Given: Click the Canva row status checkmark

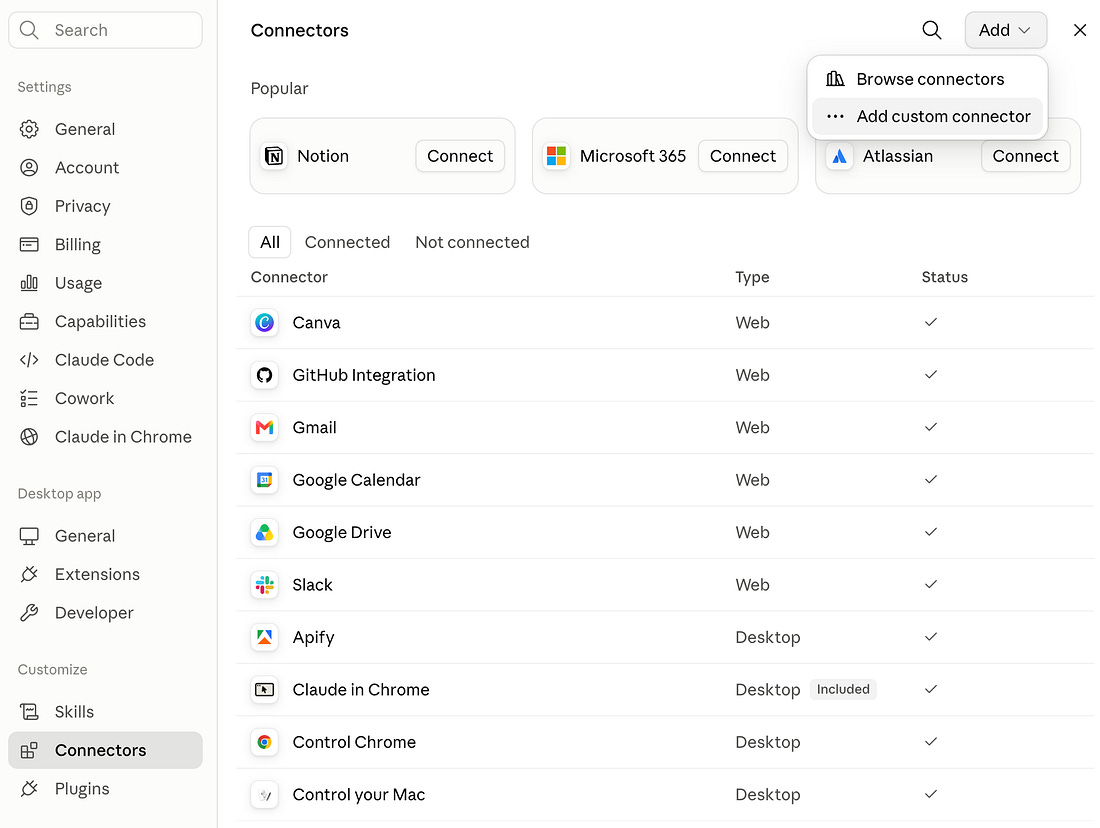Looking at the screenshot, I should coord(931,322).
